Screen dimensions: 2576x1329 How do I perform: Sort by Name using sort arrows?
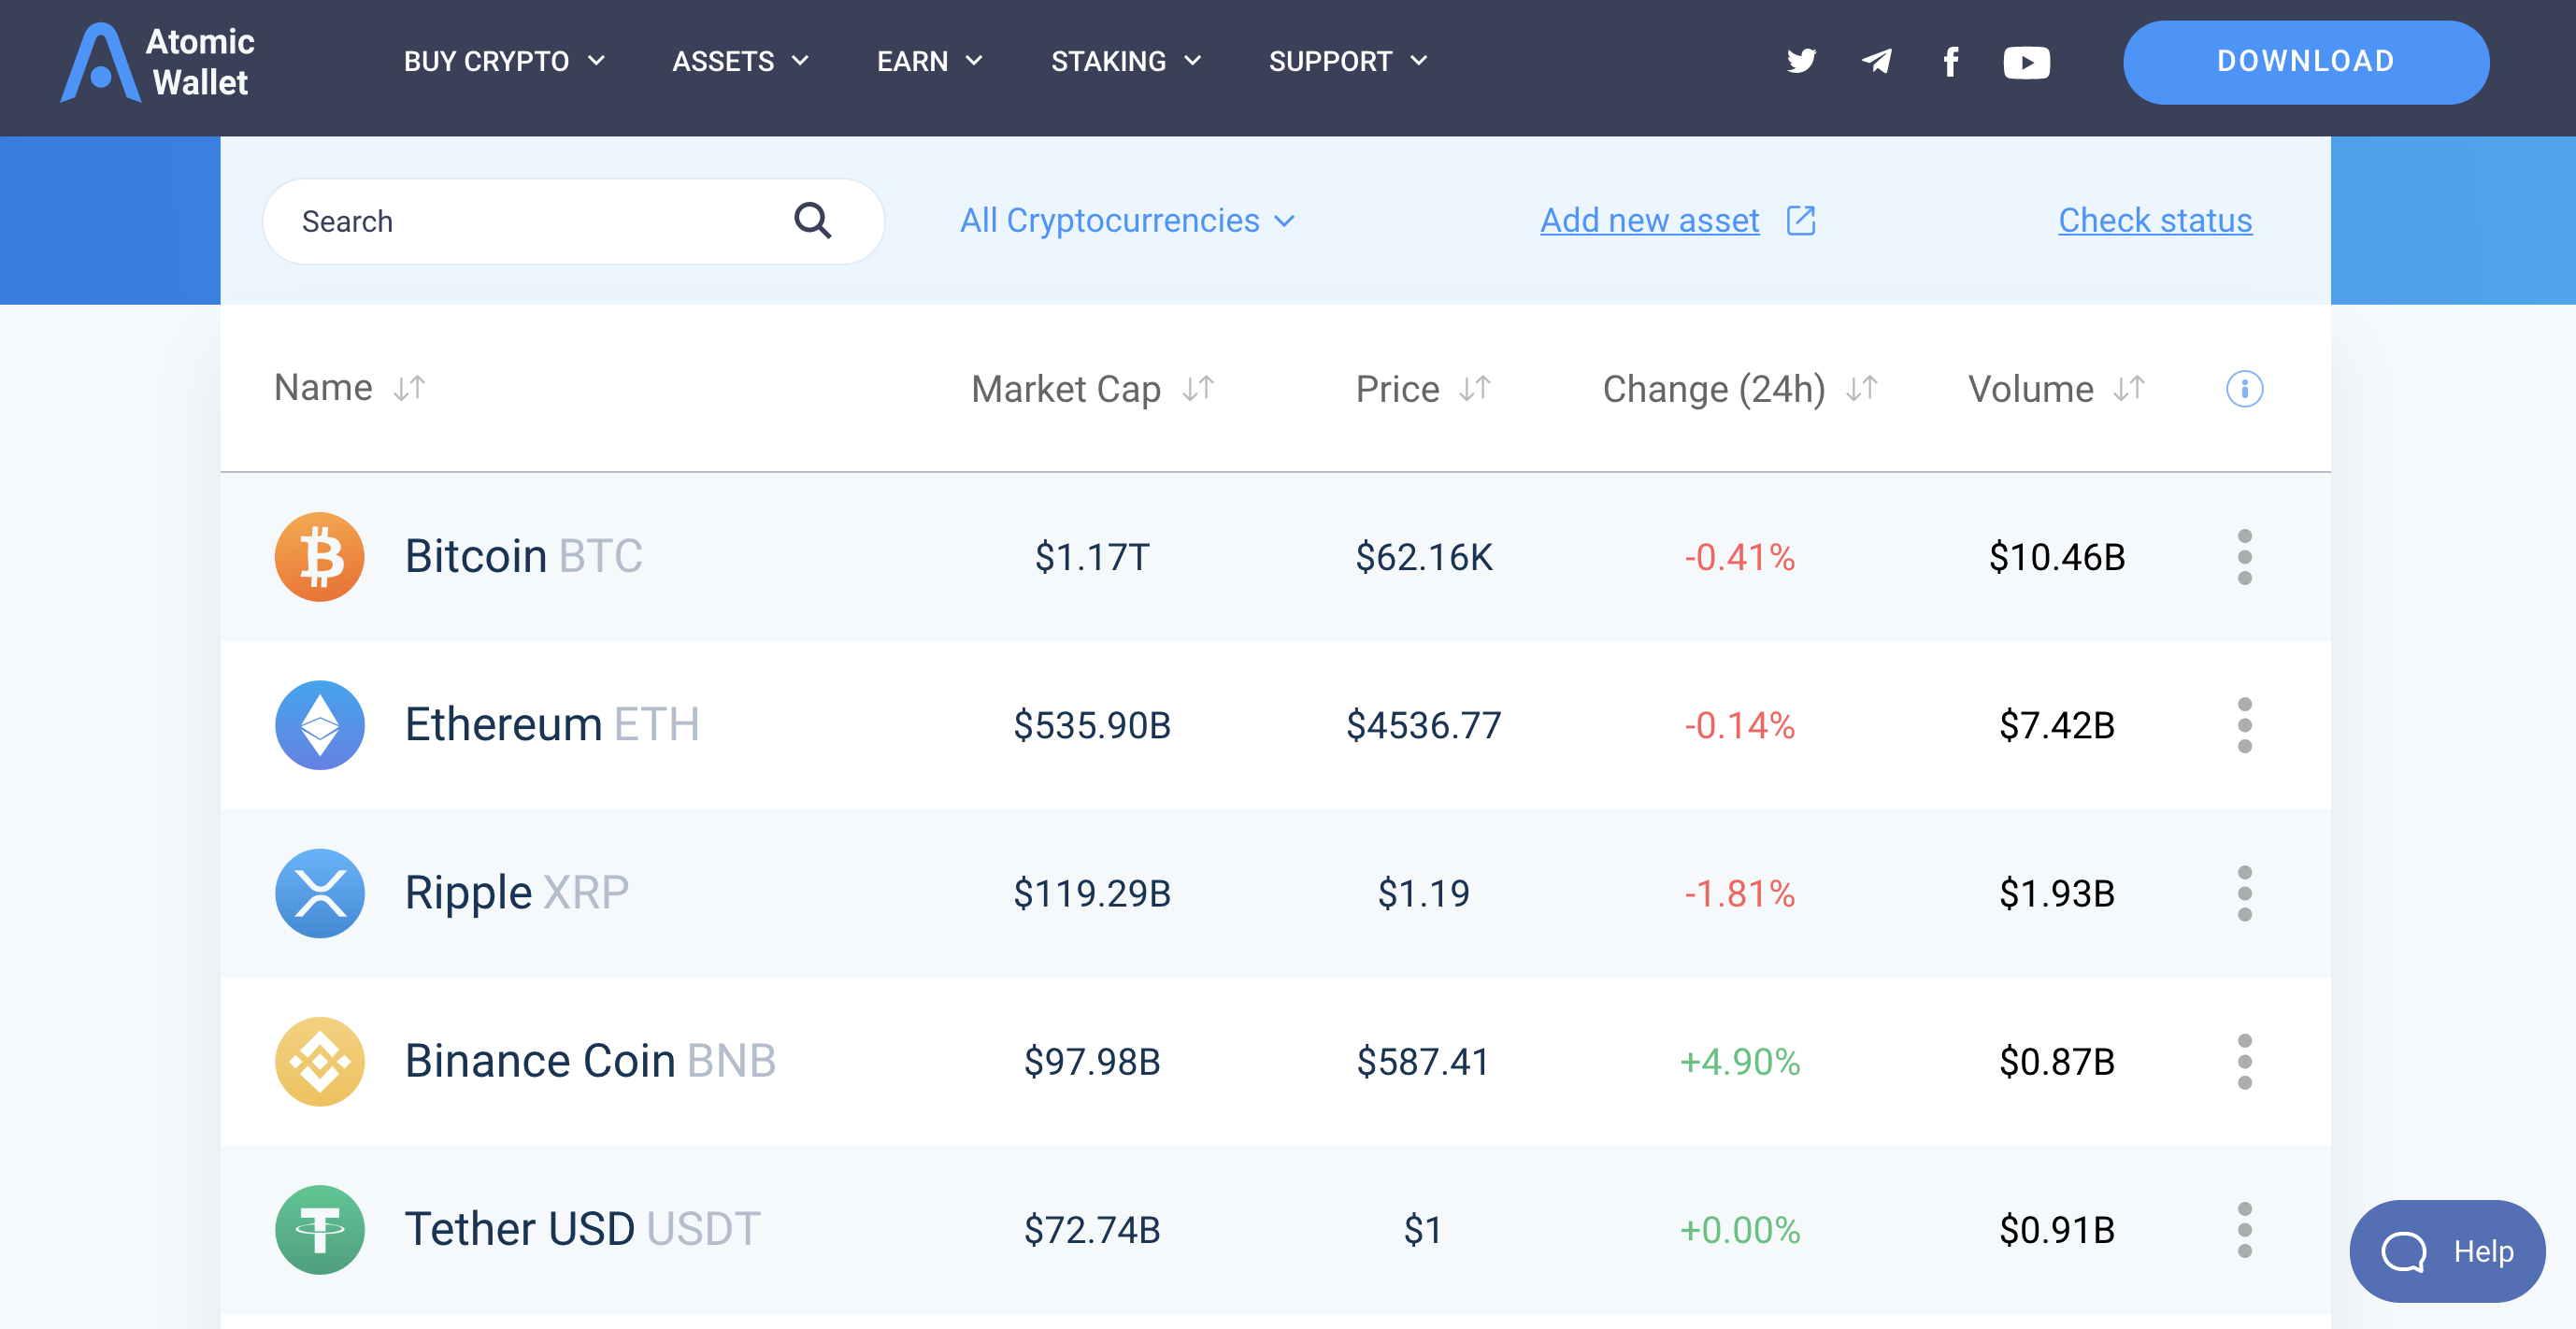409,388
